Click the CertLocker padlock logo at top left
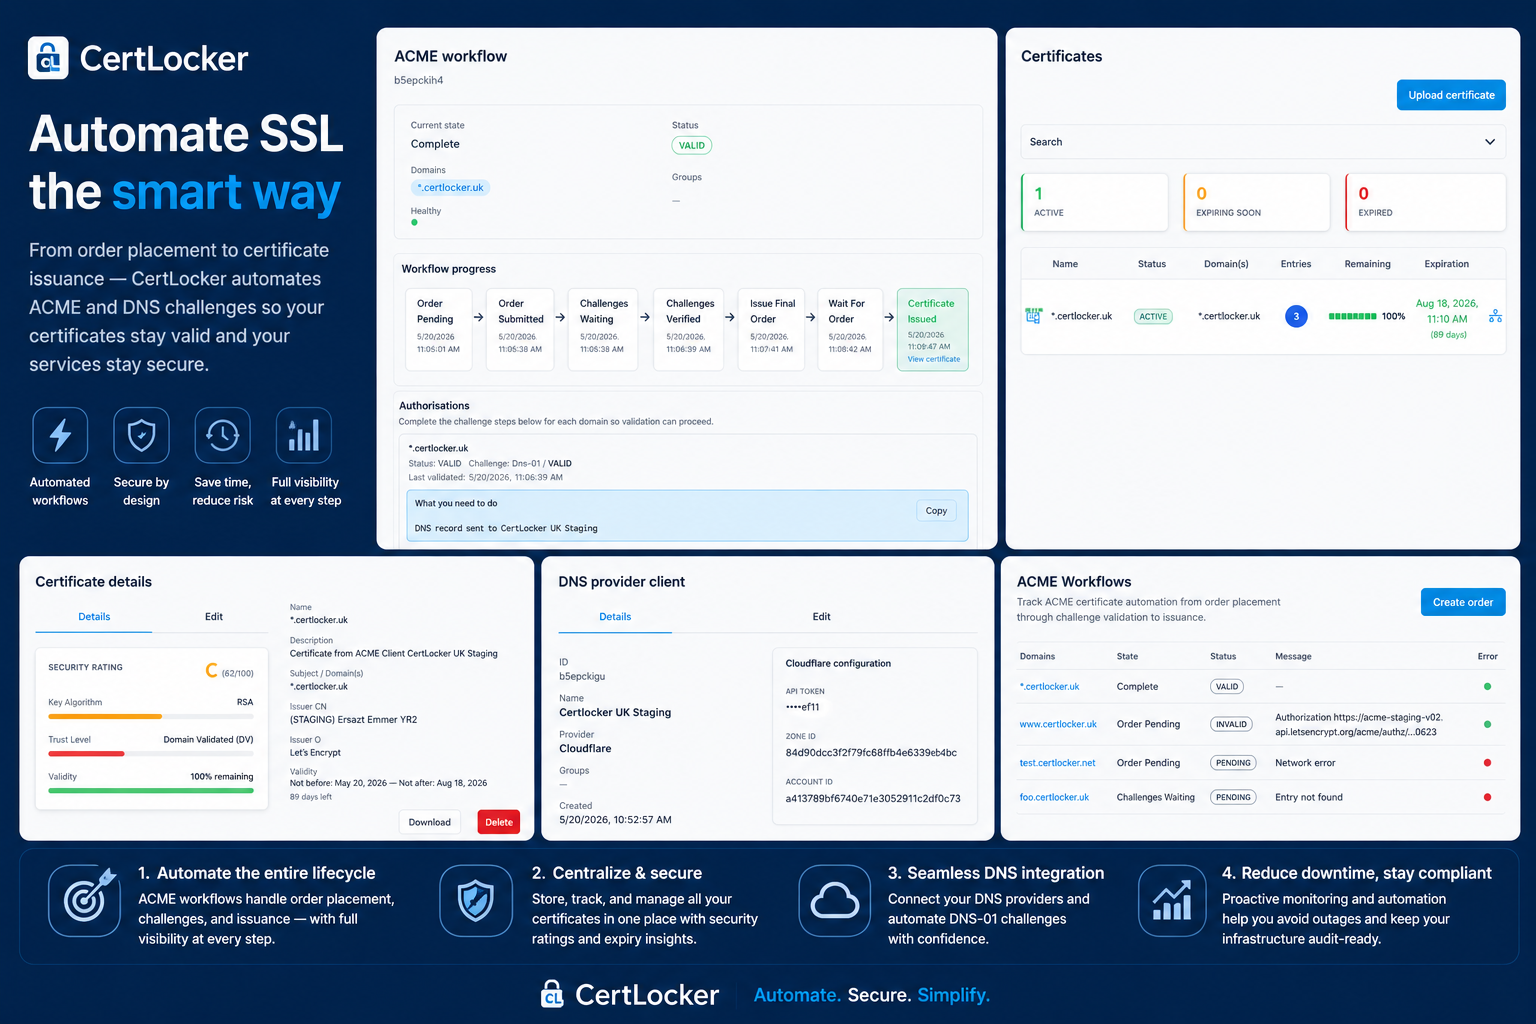The image size is (1536, 1024). 48,58
